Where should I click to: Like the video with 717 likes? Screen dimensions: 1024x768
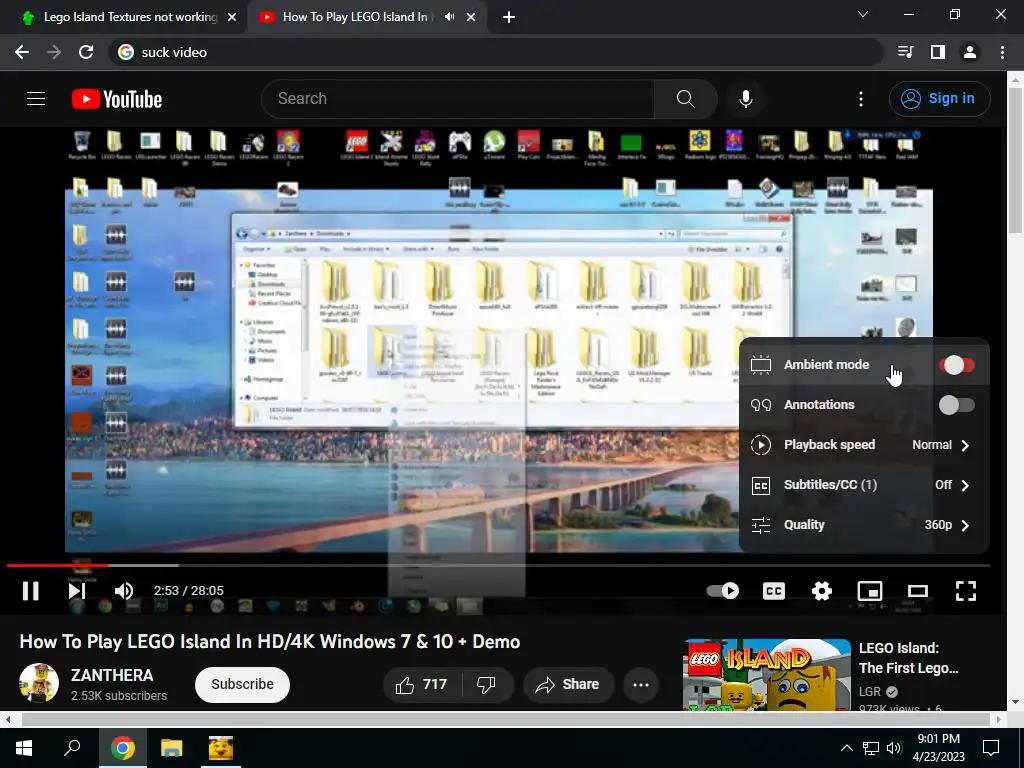[422, 684]
